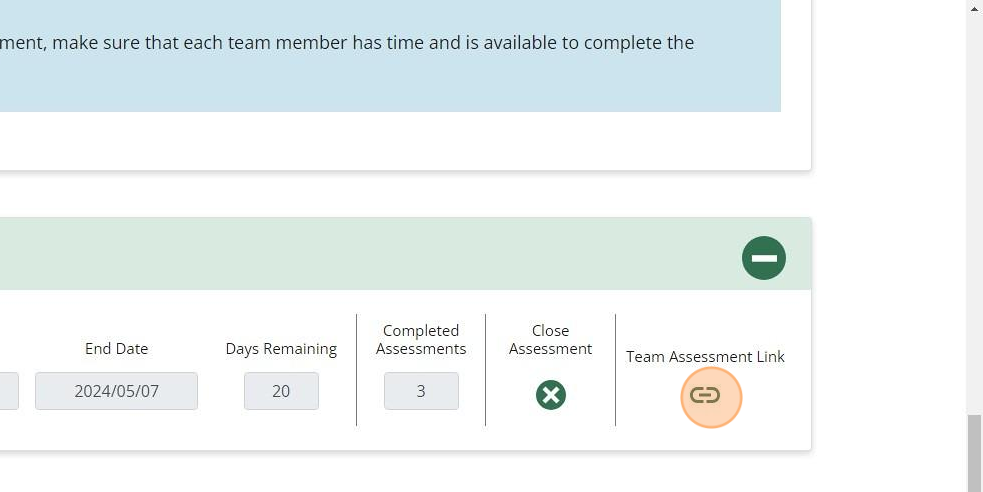Click the Close Assessment label text
This screenshot has height=492, width=983.
click(x=550, y=339)
